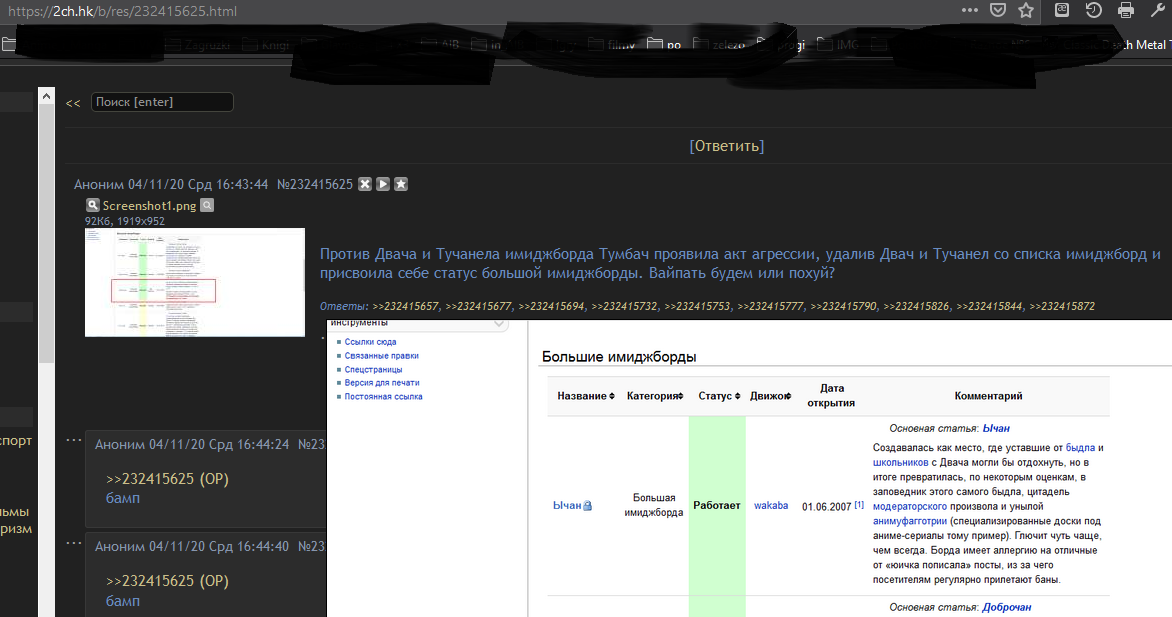Click the play icon beside post number
This screenshot has width=1172, height=617.
coord(383,184)
